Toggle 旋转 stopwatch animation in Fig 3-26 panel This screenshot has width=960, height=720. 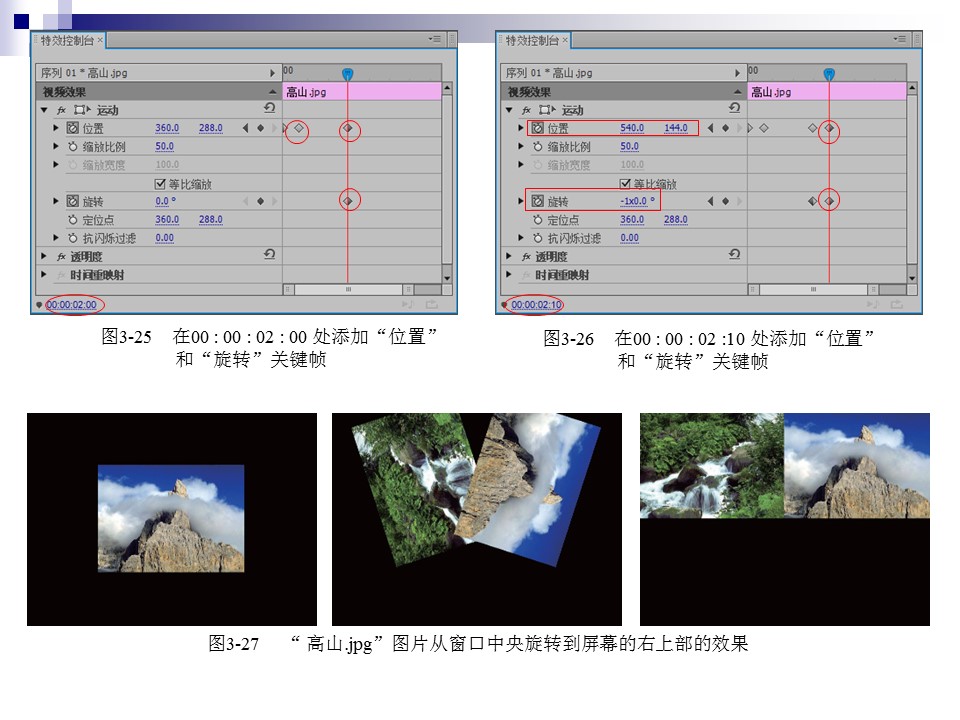(x=538, y=201)
